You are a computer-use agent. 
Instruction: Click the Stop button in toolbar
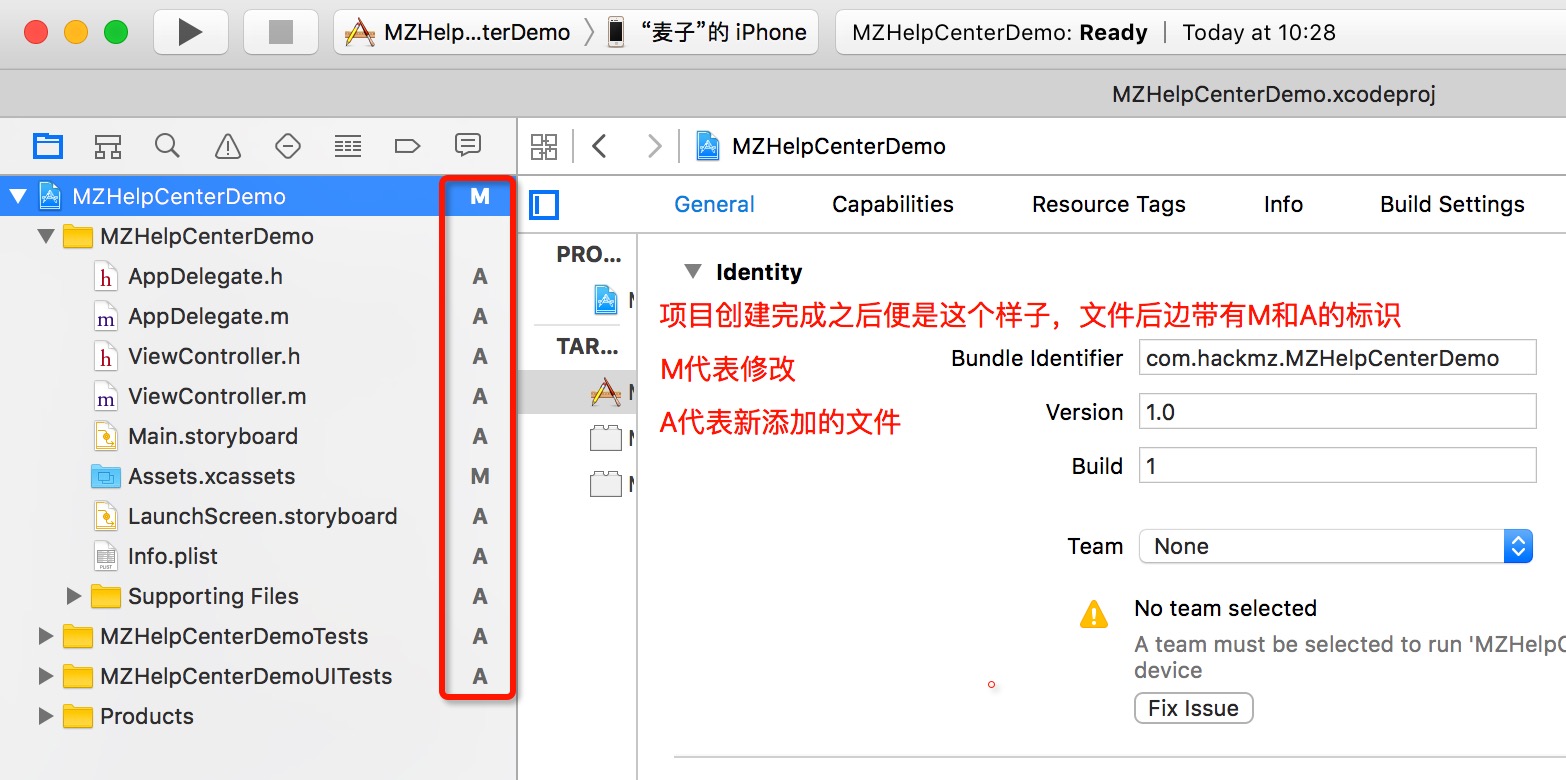[x=280, y=32]
